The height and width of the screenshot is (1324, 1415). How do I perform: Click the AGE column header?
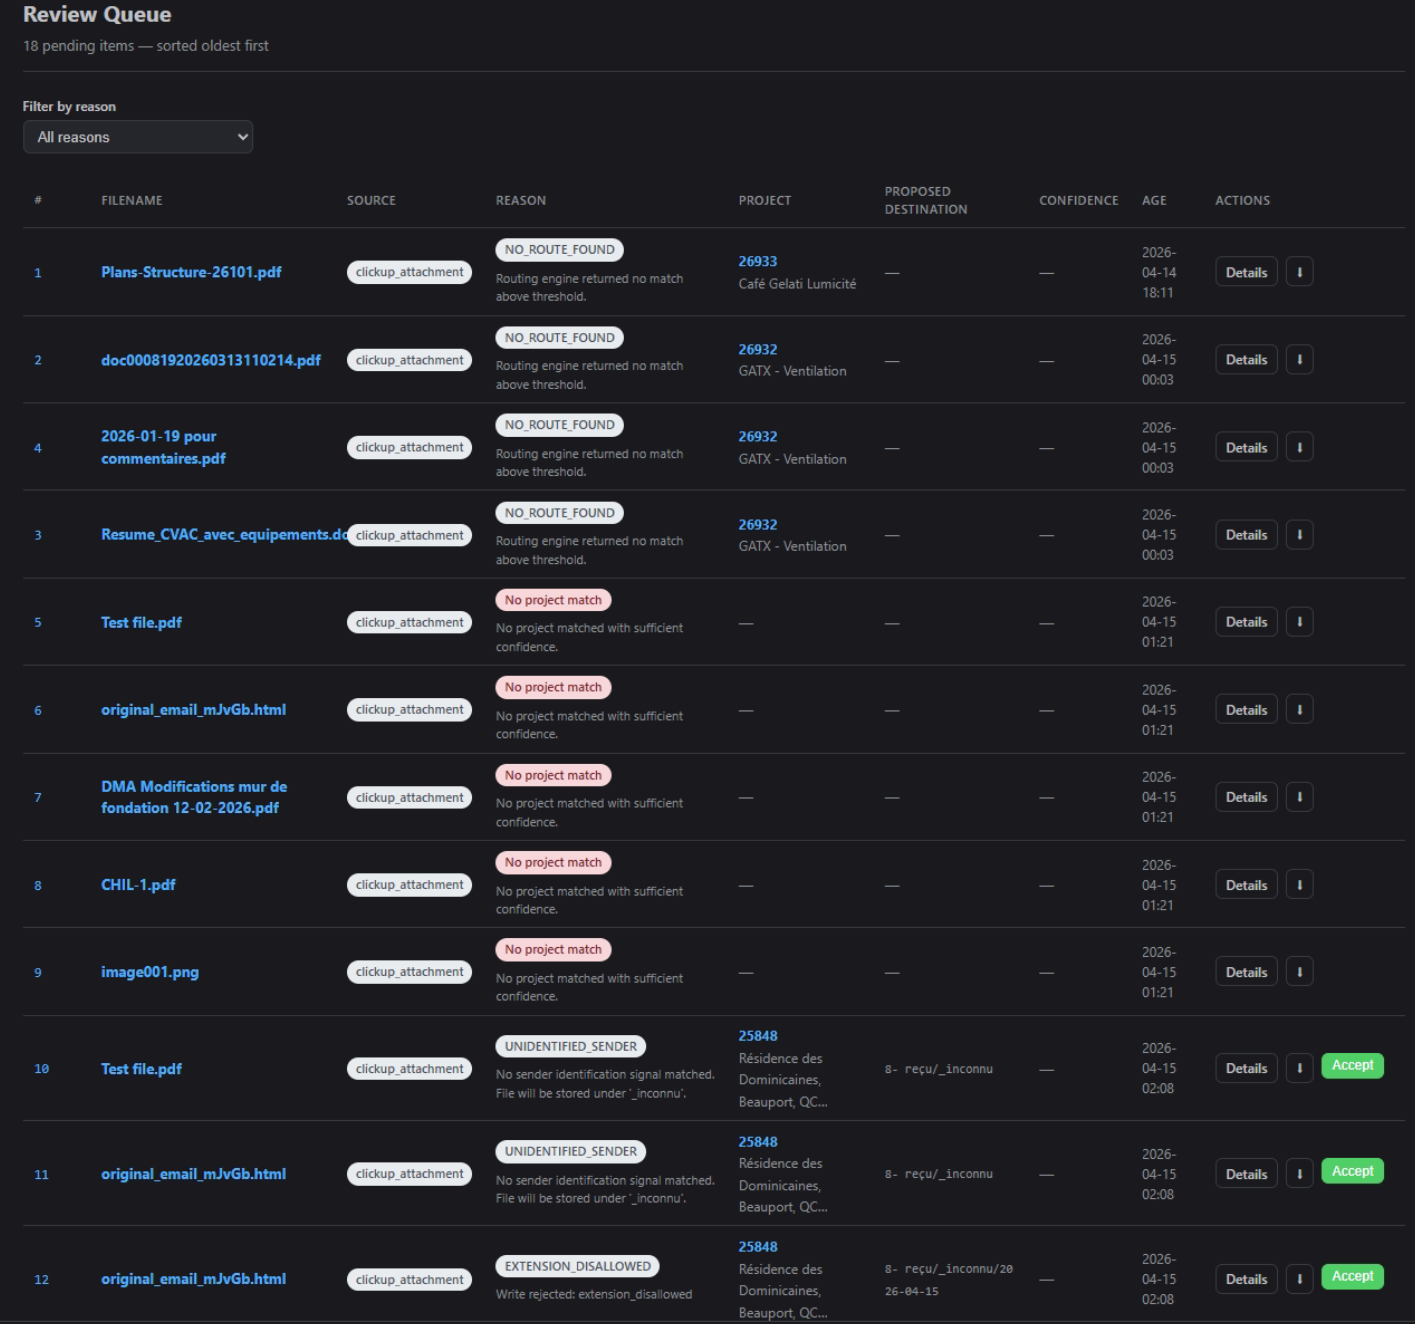(1154, 200)
